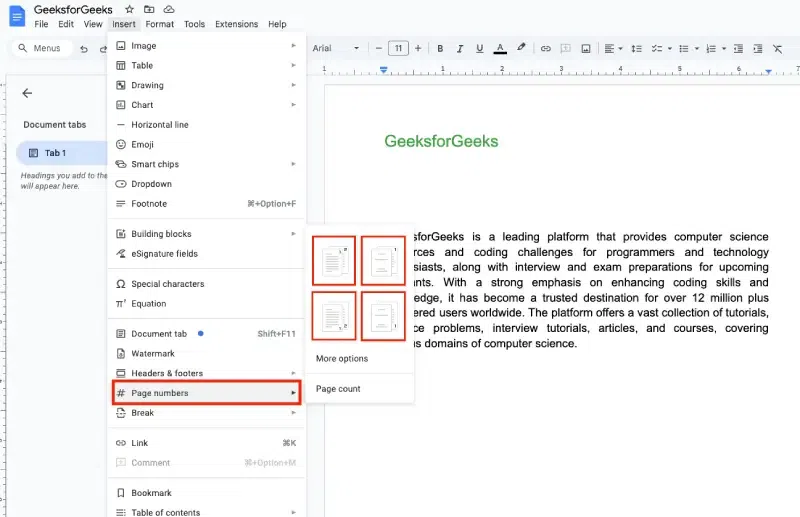Open the View menu
The height and width of the screenshot is (517, 800).
pos(93,24)
